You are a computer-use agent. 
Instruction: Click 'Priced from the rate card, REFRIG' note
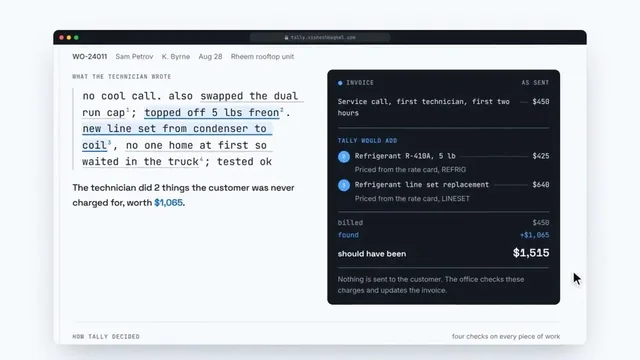pos(410,170)
